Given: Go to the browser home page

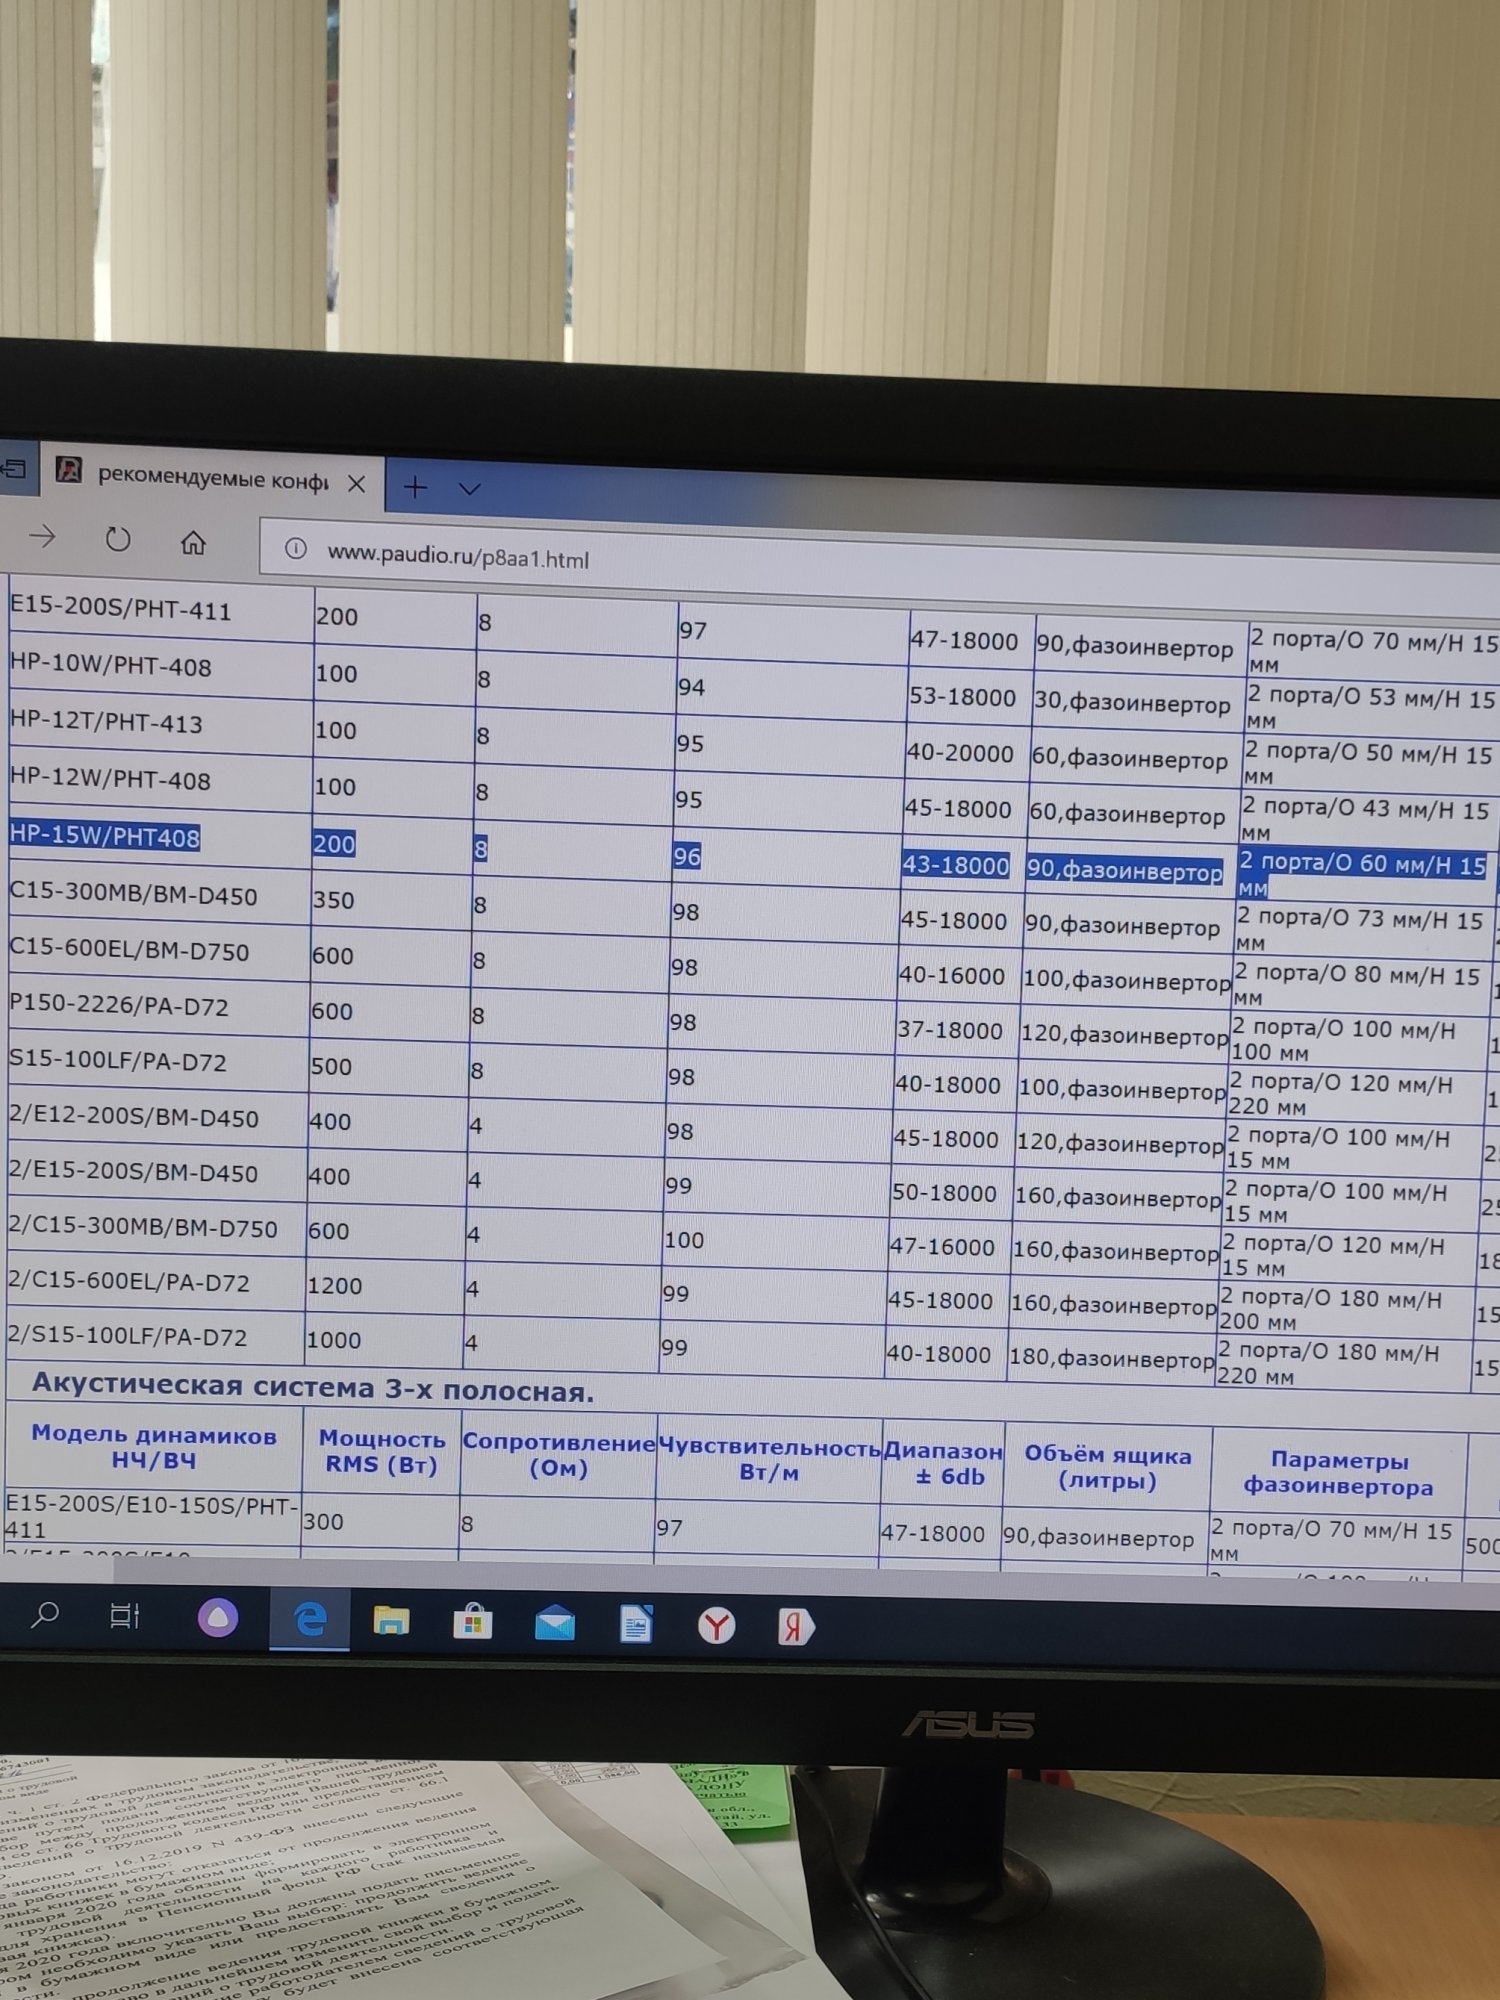Looking at the screenshot, I should 193,543.
